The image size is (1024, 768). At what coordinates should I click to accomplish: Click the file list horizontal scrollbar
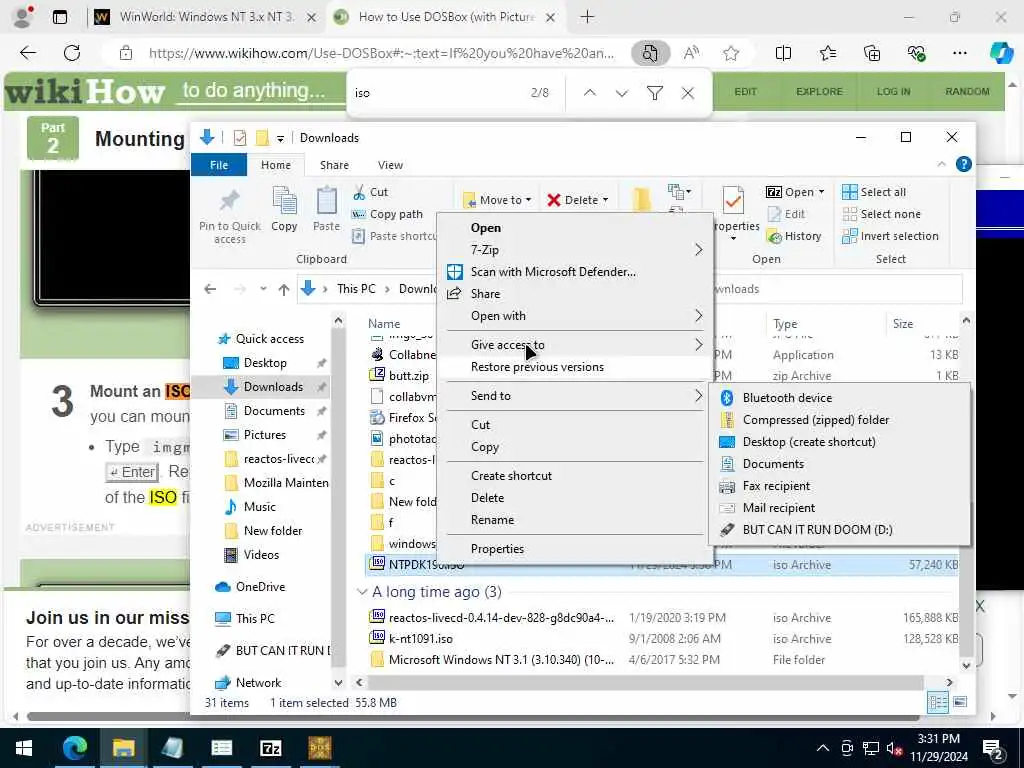point(645,682)
